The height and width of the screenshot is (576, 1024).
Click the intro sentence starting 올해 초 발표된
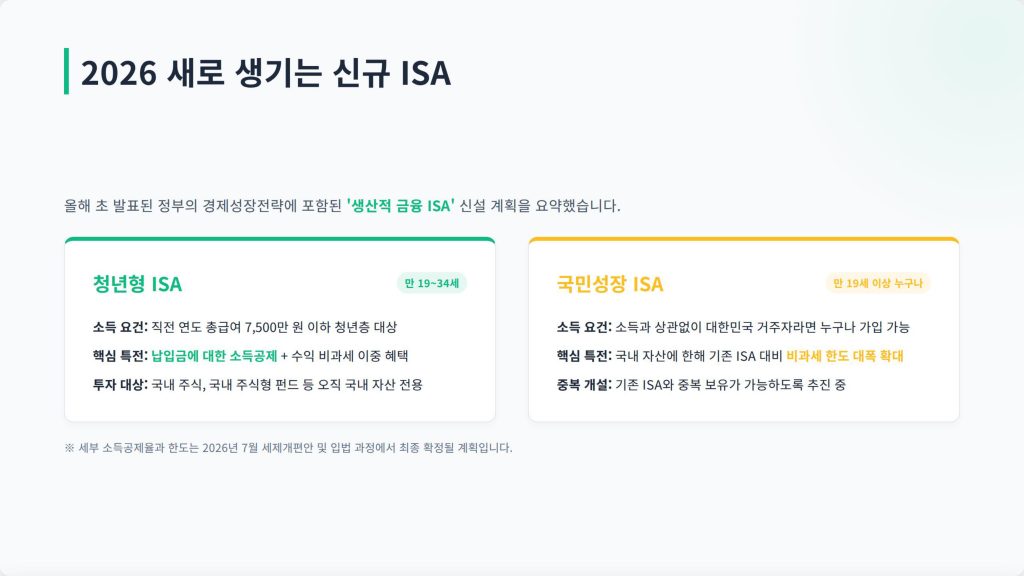[x=342, y=206]
